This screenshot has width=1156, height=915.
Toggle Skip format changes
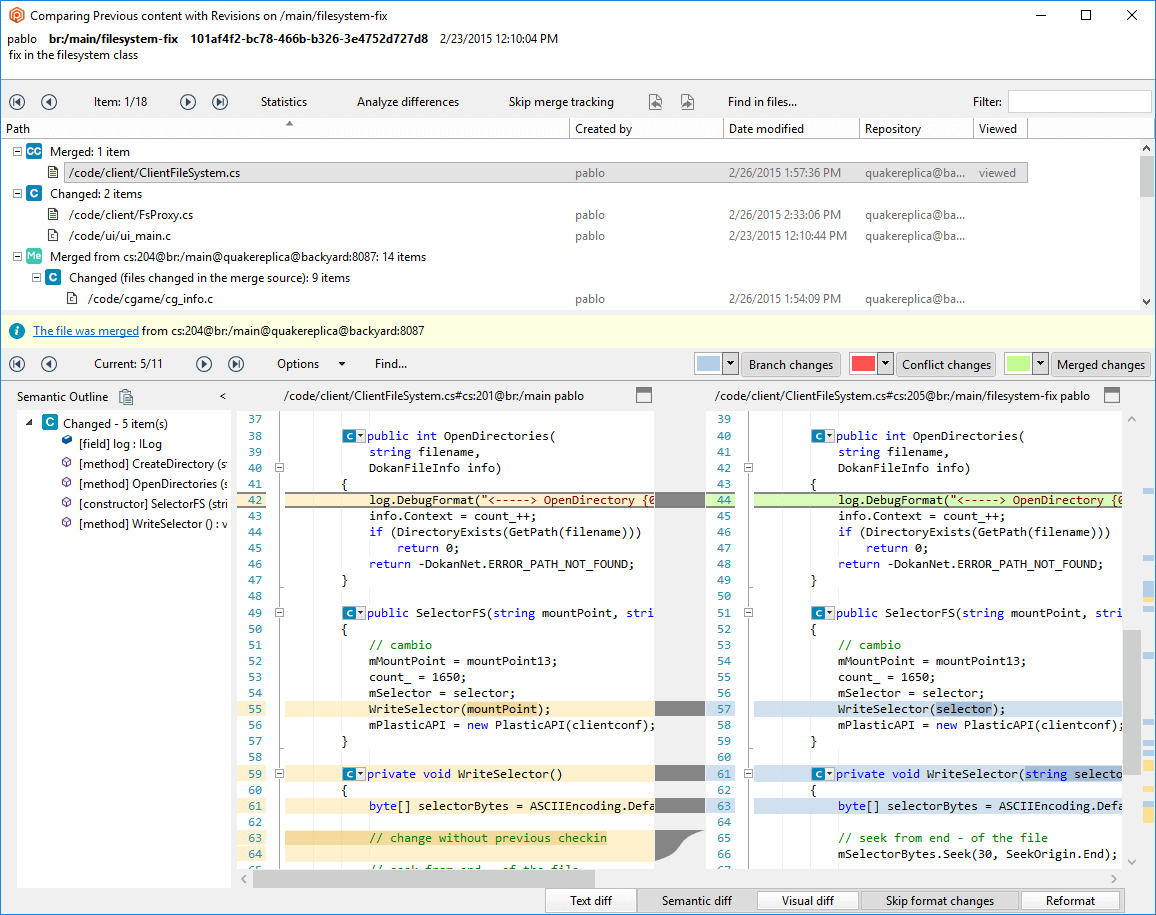point(939,900)
